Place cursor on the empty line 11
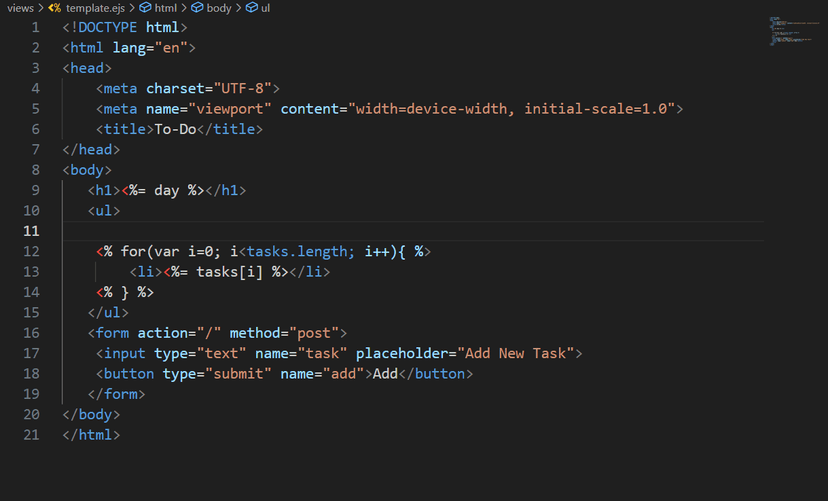 pos(413,231)
